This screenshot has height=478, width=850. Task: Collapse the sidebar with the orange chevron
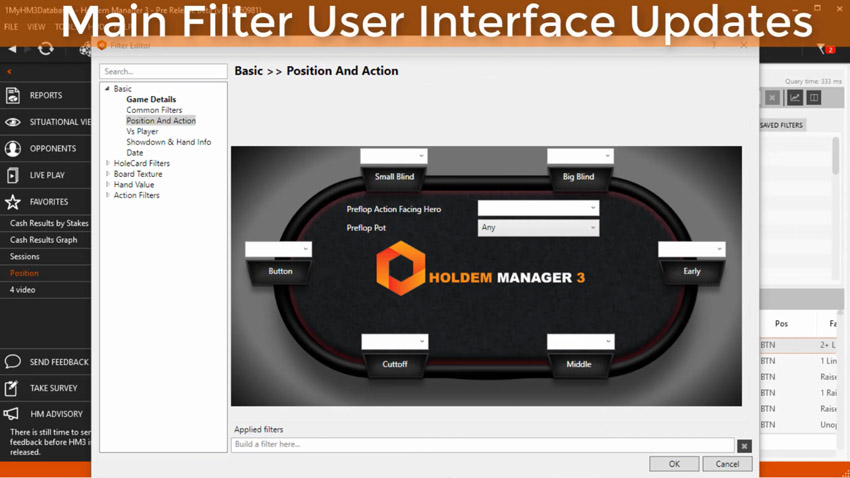tap(9, 72)
